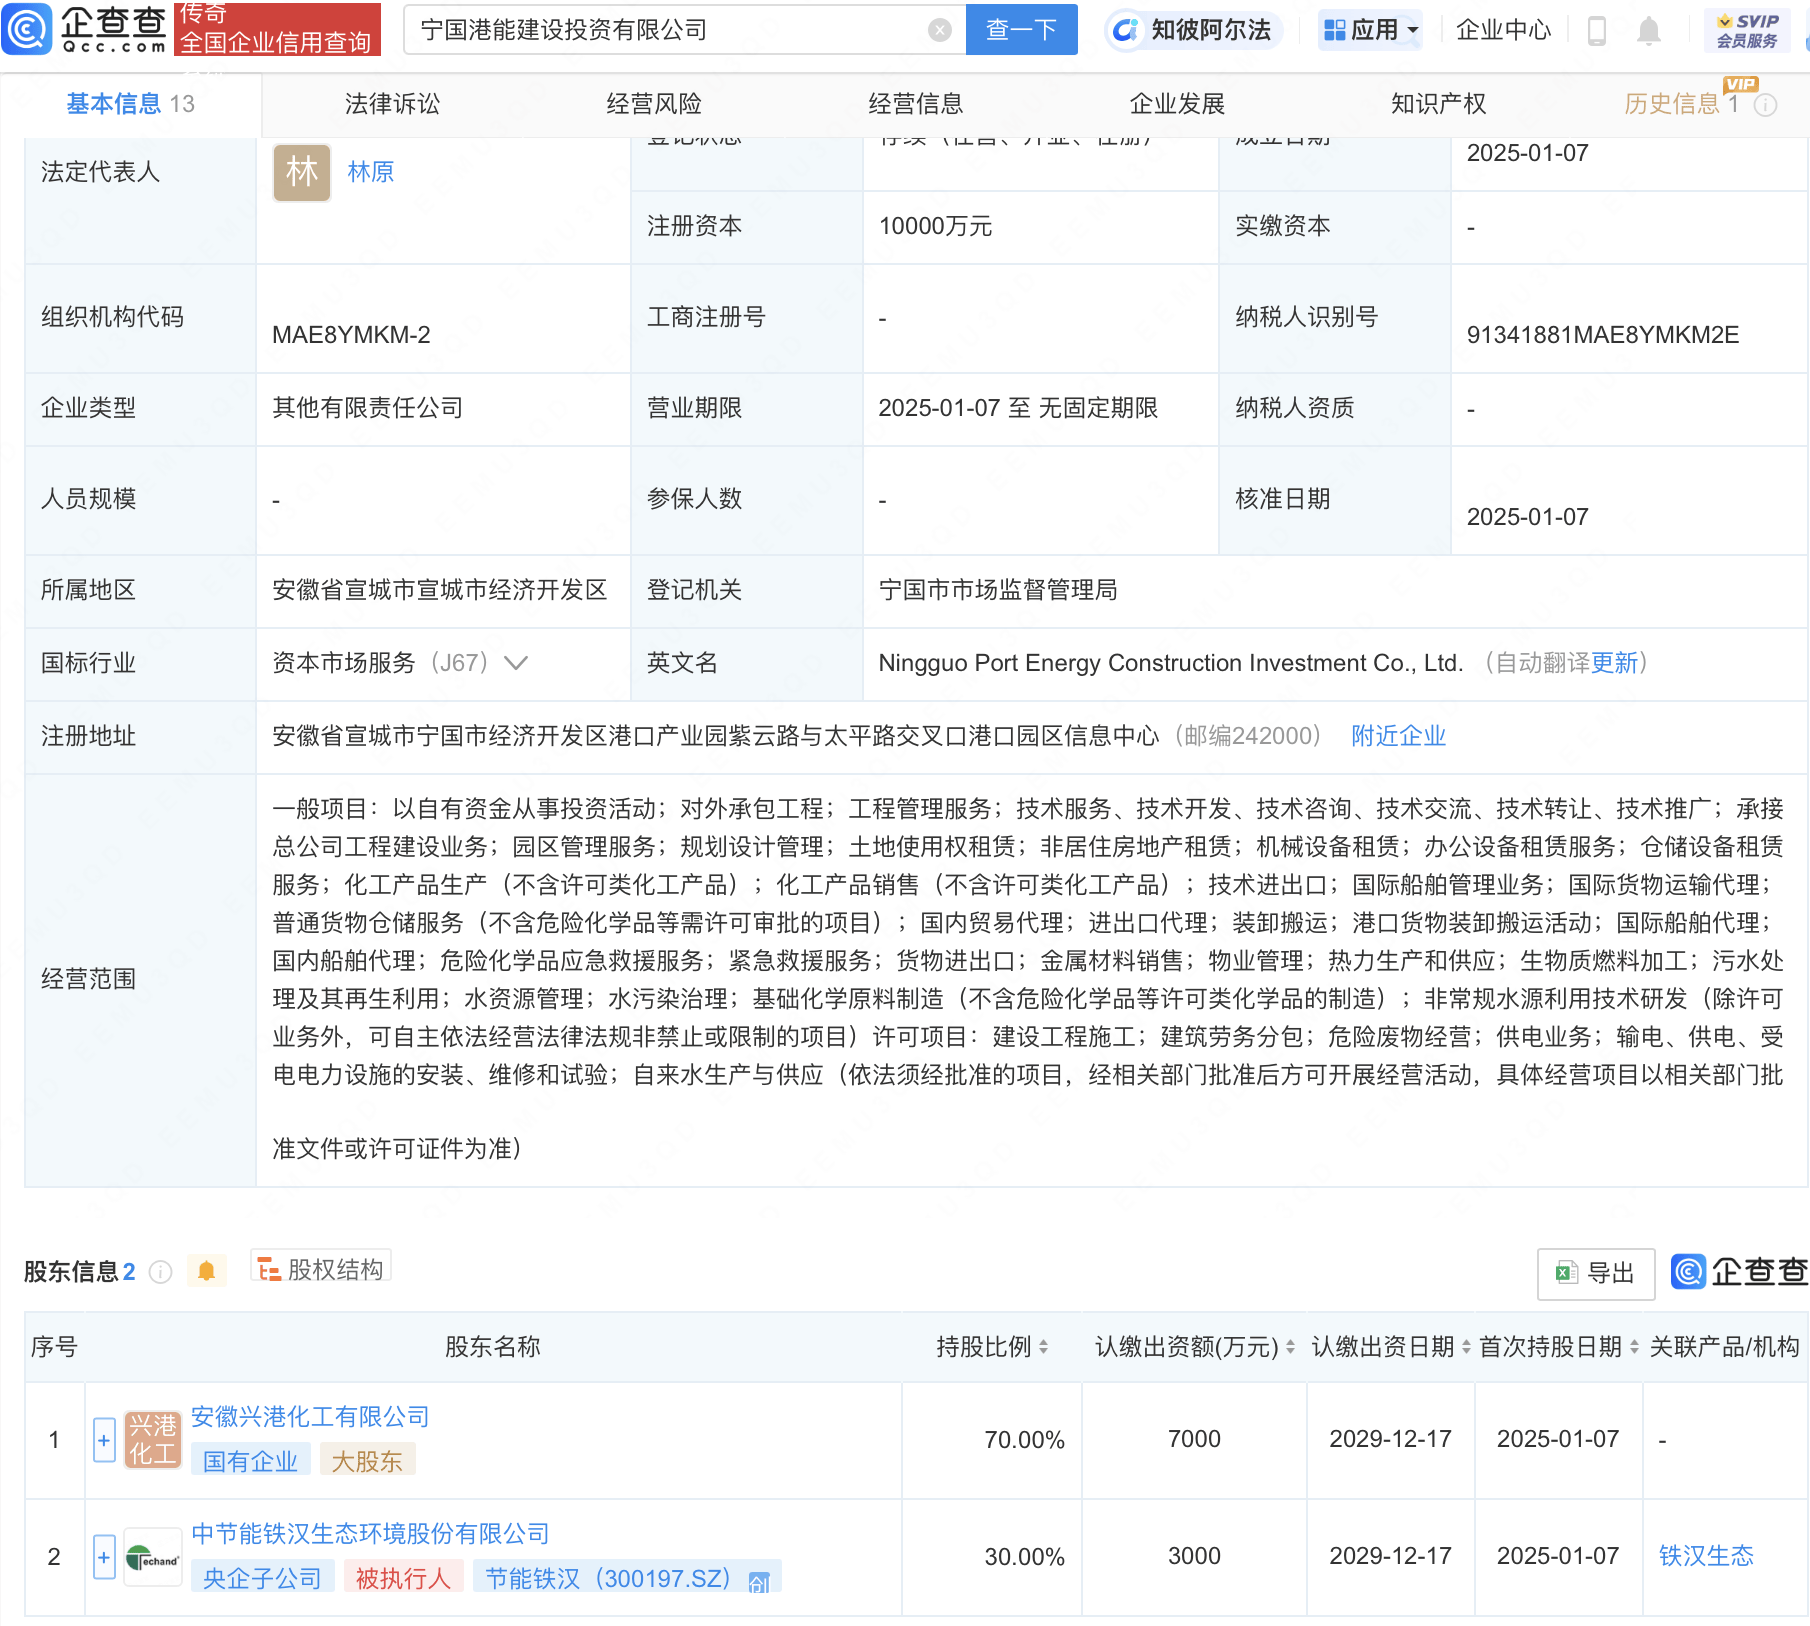Viewport: 1810px width, 1626px height.
Task: Expand the 中节能铁汉生态 row plus button
Action: [104, 1557]
